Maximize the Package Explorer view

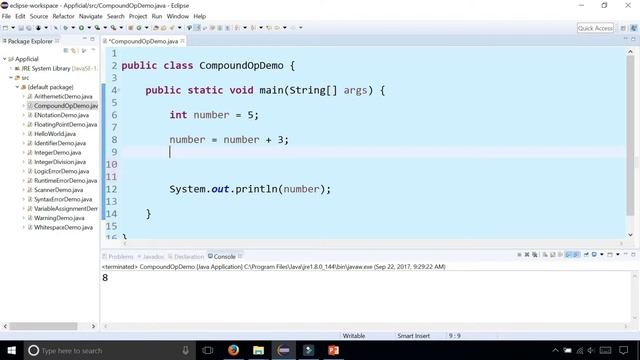93,39
